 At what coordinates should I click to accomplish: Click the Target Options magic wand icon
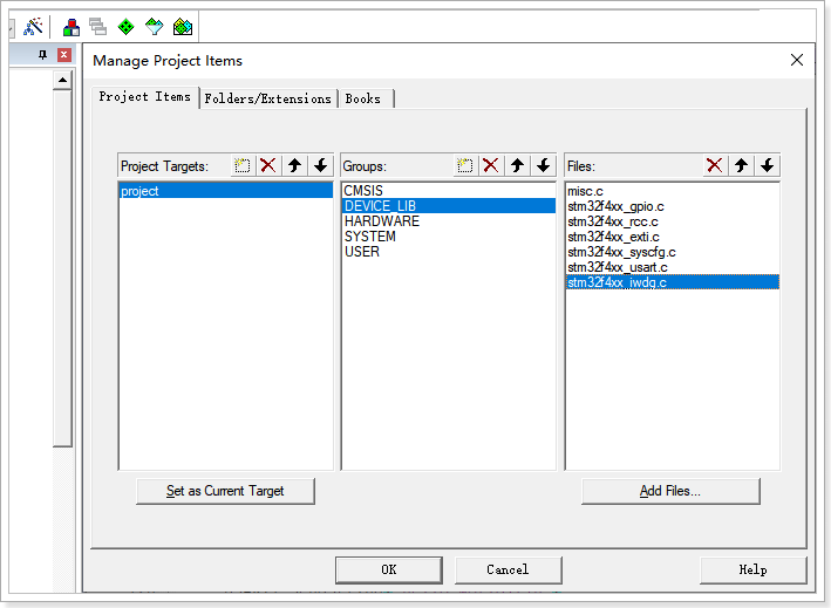point(33,26)
